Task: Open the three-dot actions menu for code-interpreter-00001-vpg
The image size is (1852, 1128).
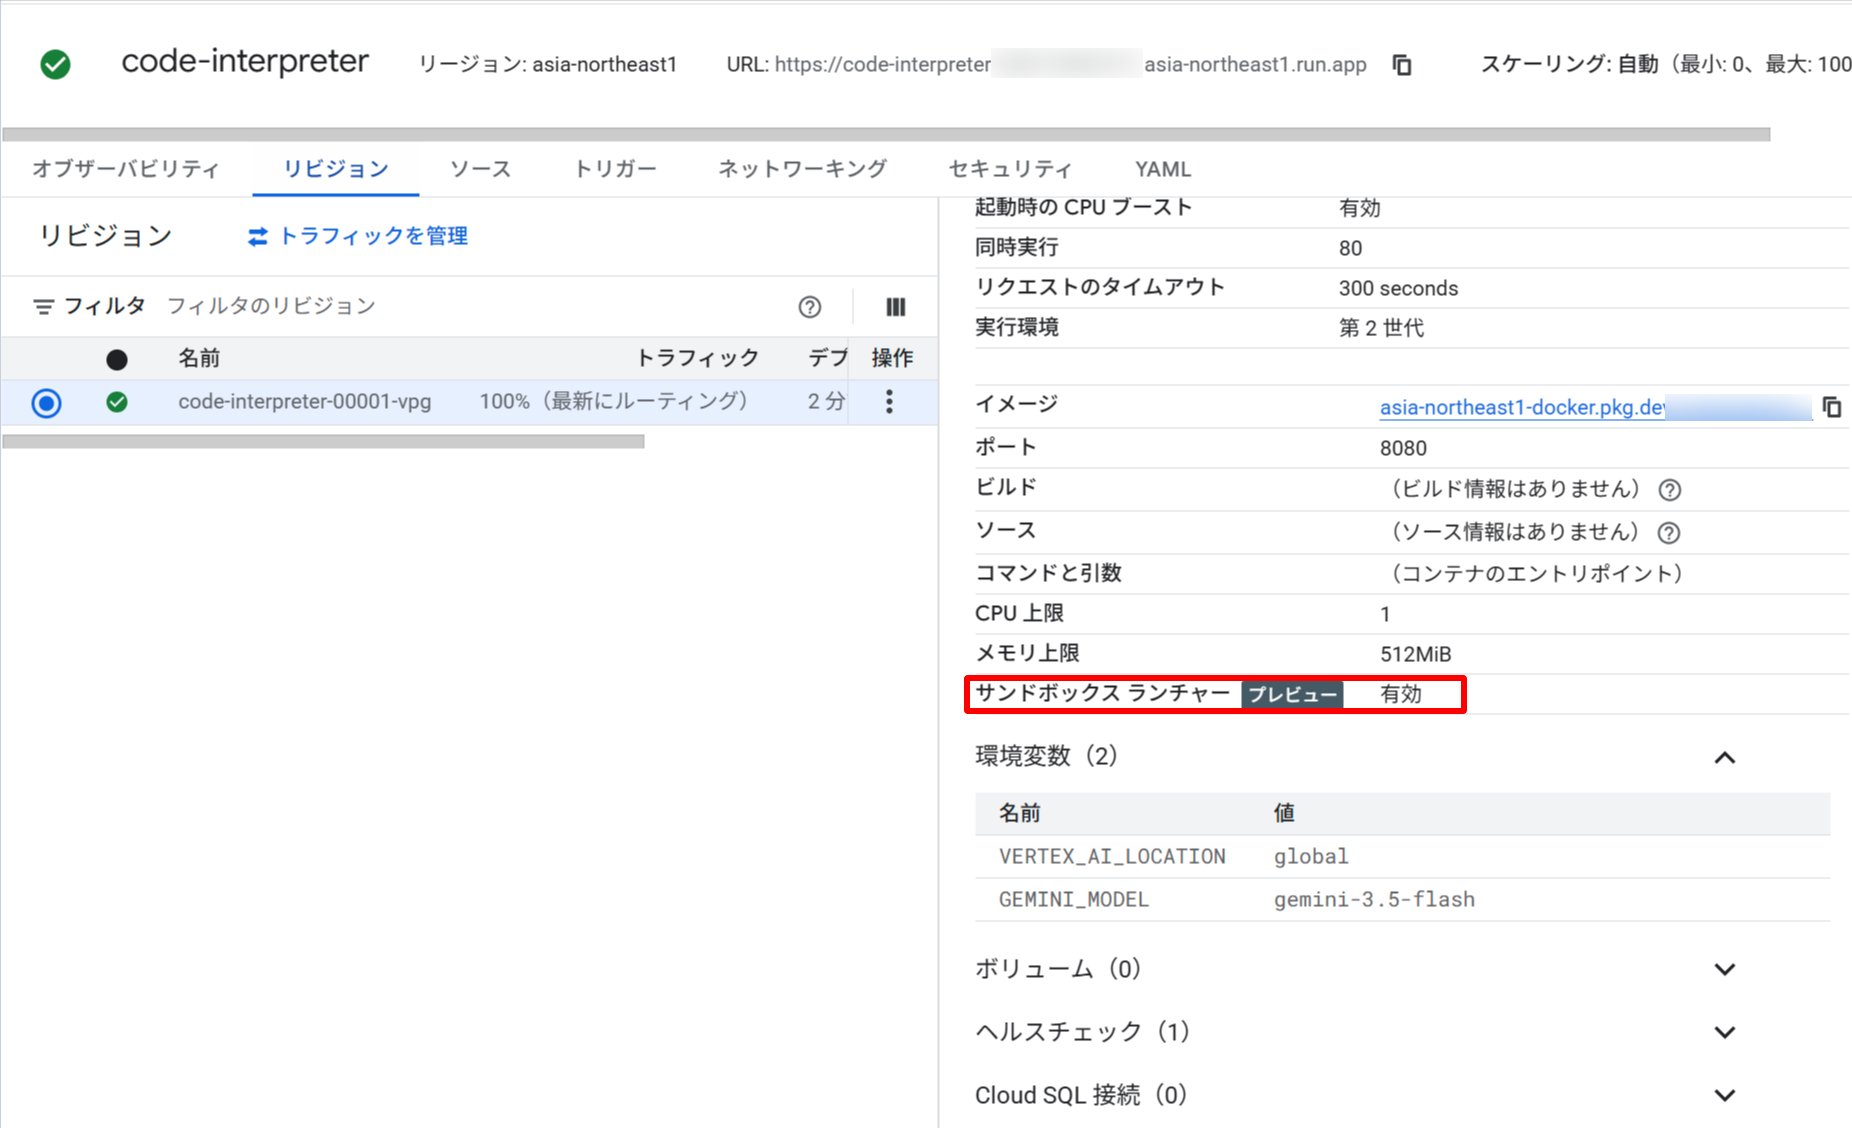Action: click(x=889, y=402)
